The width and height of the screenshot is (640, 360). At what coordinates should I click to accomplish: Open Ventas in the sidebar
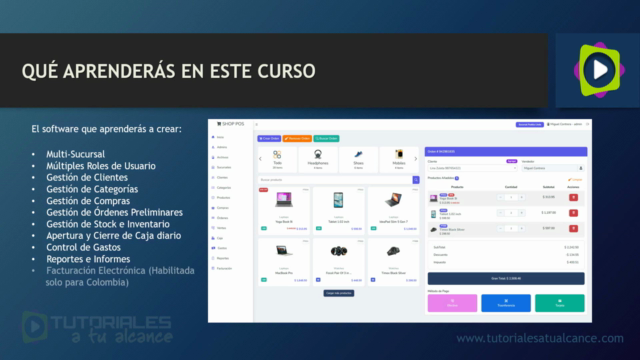coord(219,228)
